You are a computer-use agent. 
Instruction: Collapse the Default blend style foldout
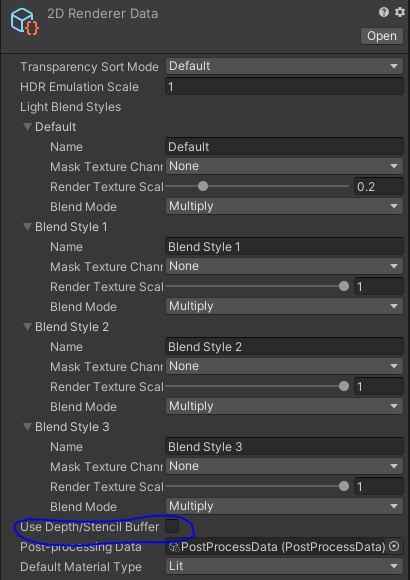pos(27,127)
